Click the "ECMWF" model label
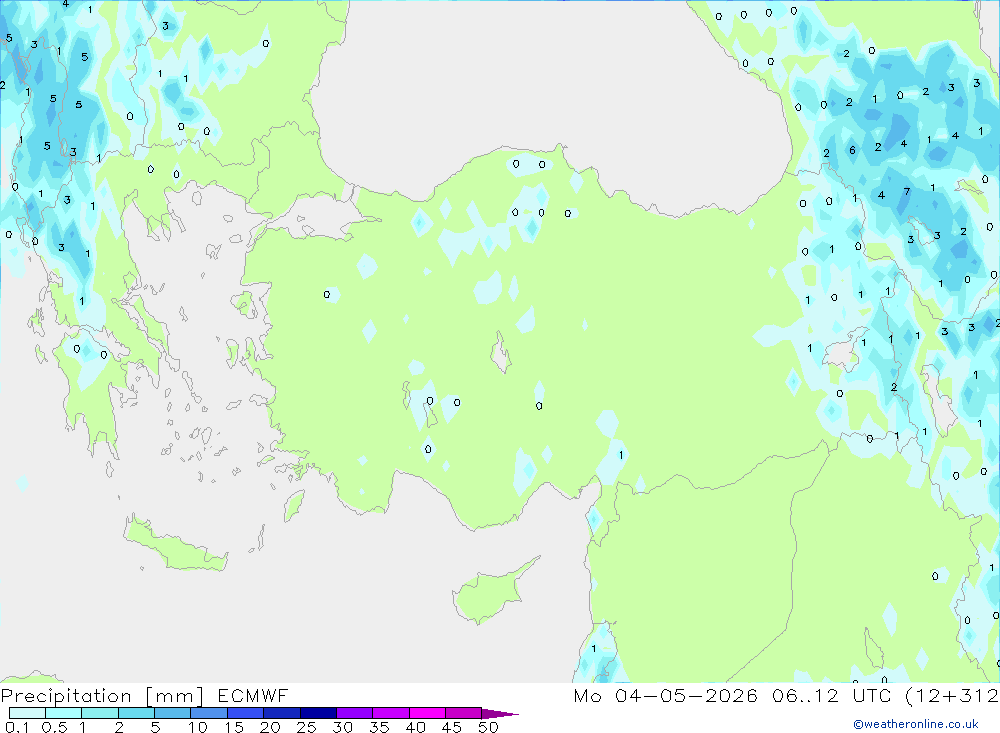Viewport: 1000px width, 733px height. pyautogui.click(x=253, y=696)
